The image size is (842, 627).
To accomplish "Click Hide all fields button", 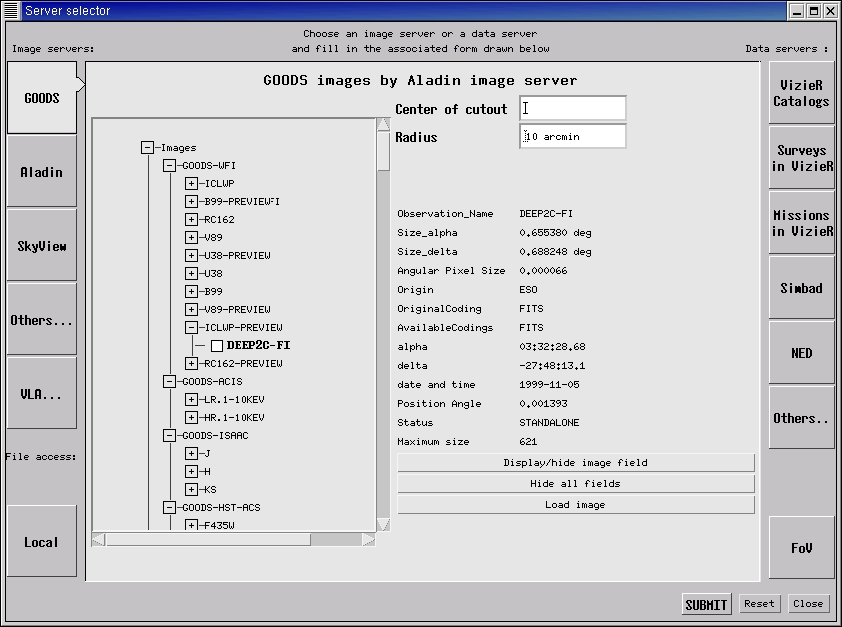I will tap(576, 484).
